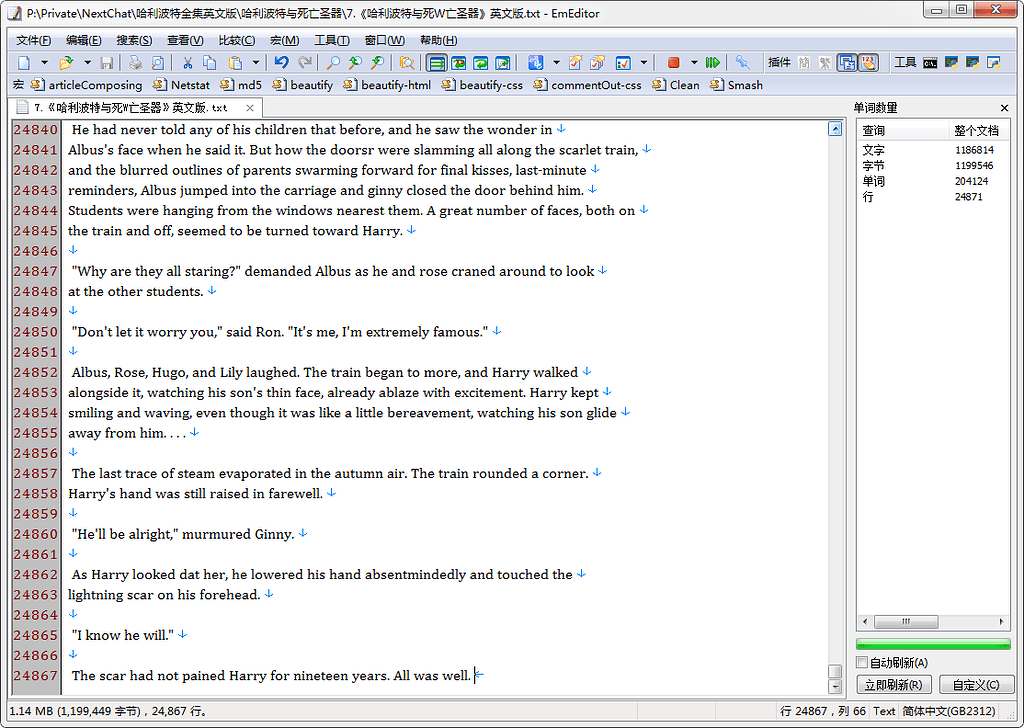This screenshot has height=728, width=1024.
Task: Create a new file with the New icon
Action: [24, 63]
